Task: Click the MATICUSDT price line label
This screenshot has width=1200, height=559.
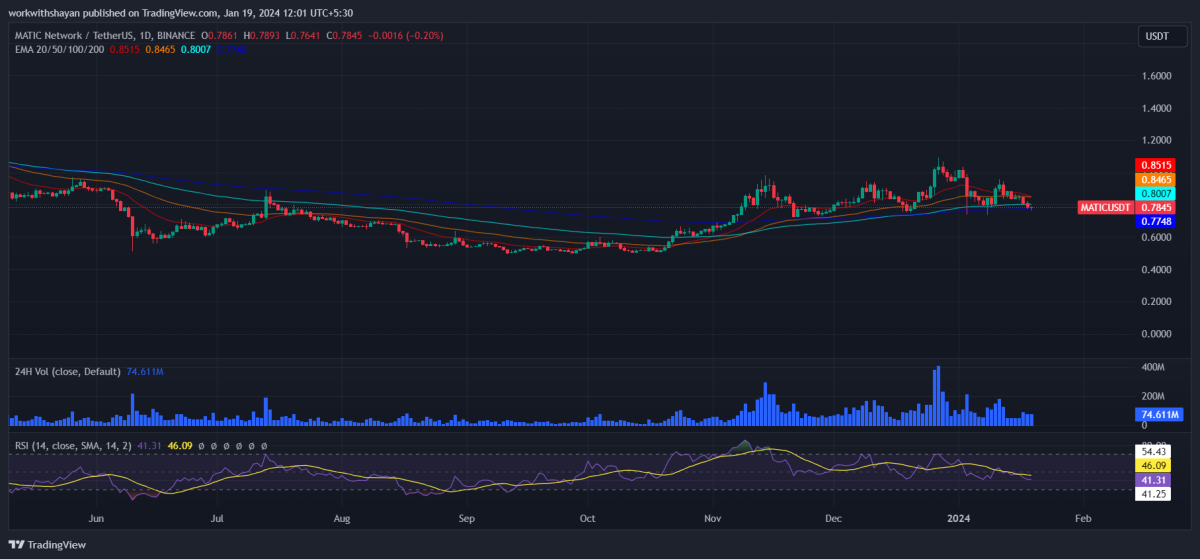Action: [x=1105, y=207]
